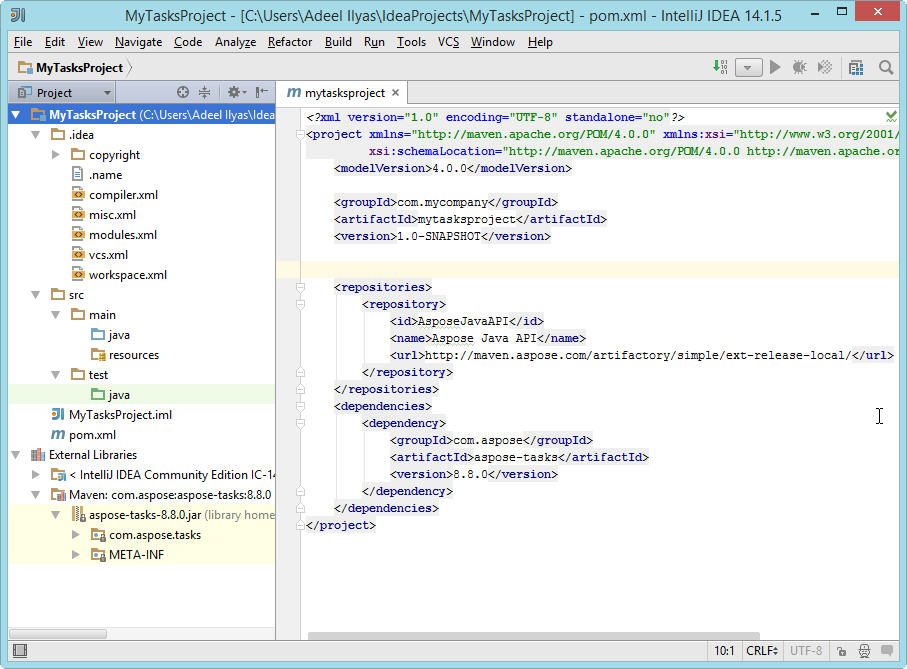Hide the Project tool window panel
The image size is (907, 669).
coord(261,92)
